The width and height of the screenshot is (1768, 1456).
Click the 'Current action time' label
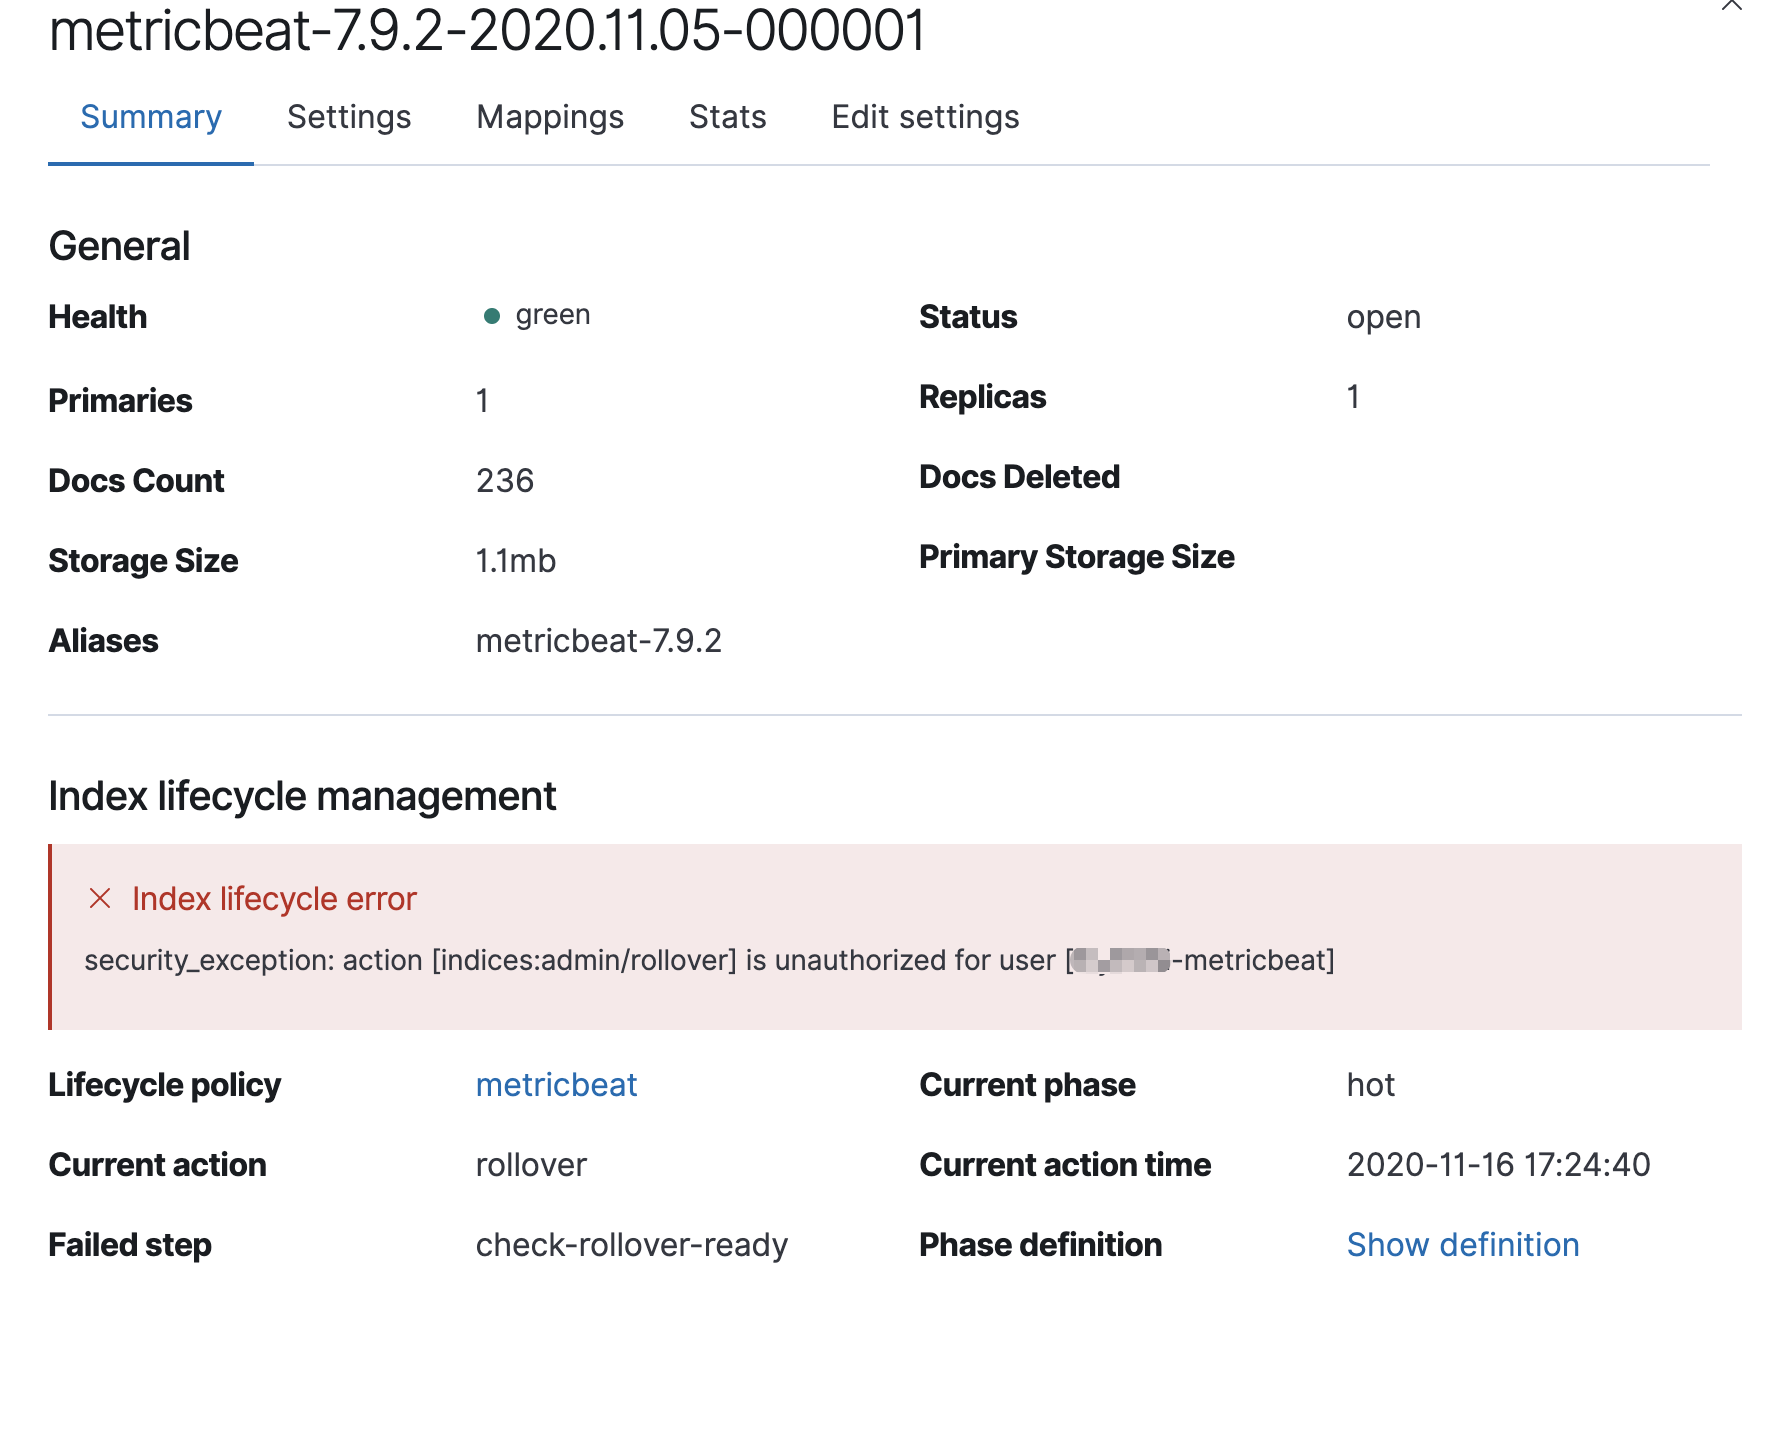1065,1165
